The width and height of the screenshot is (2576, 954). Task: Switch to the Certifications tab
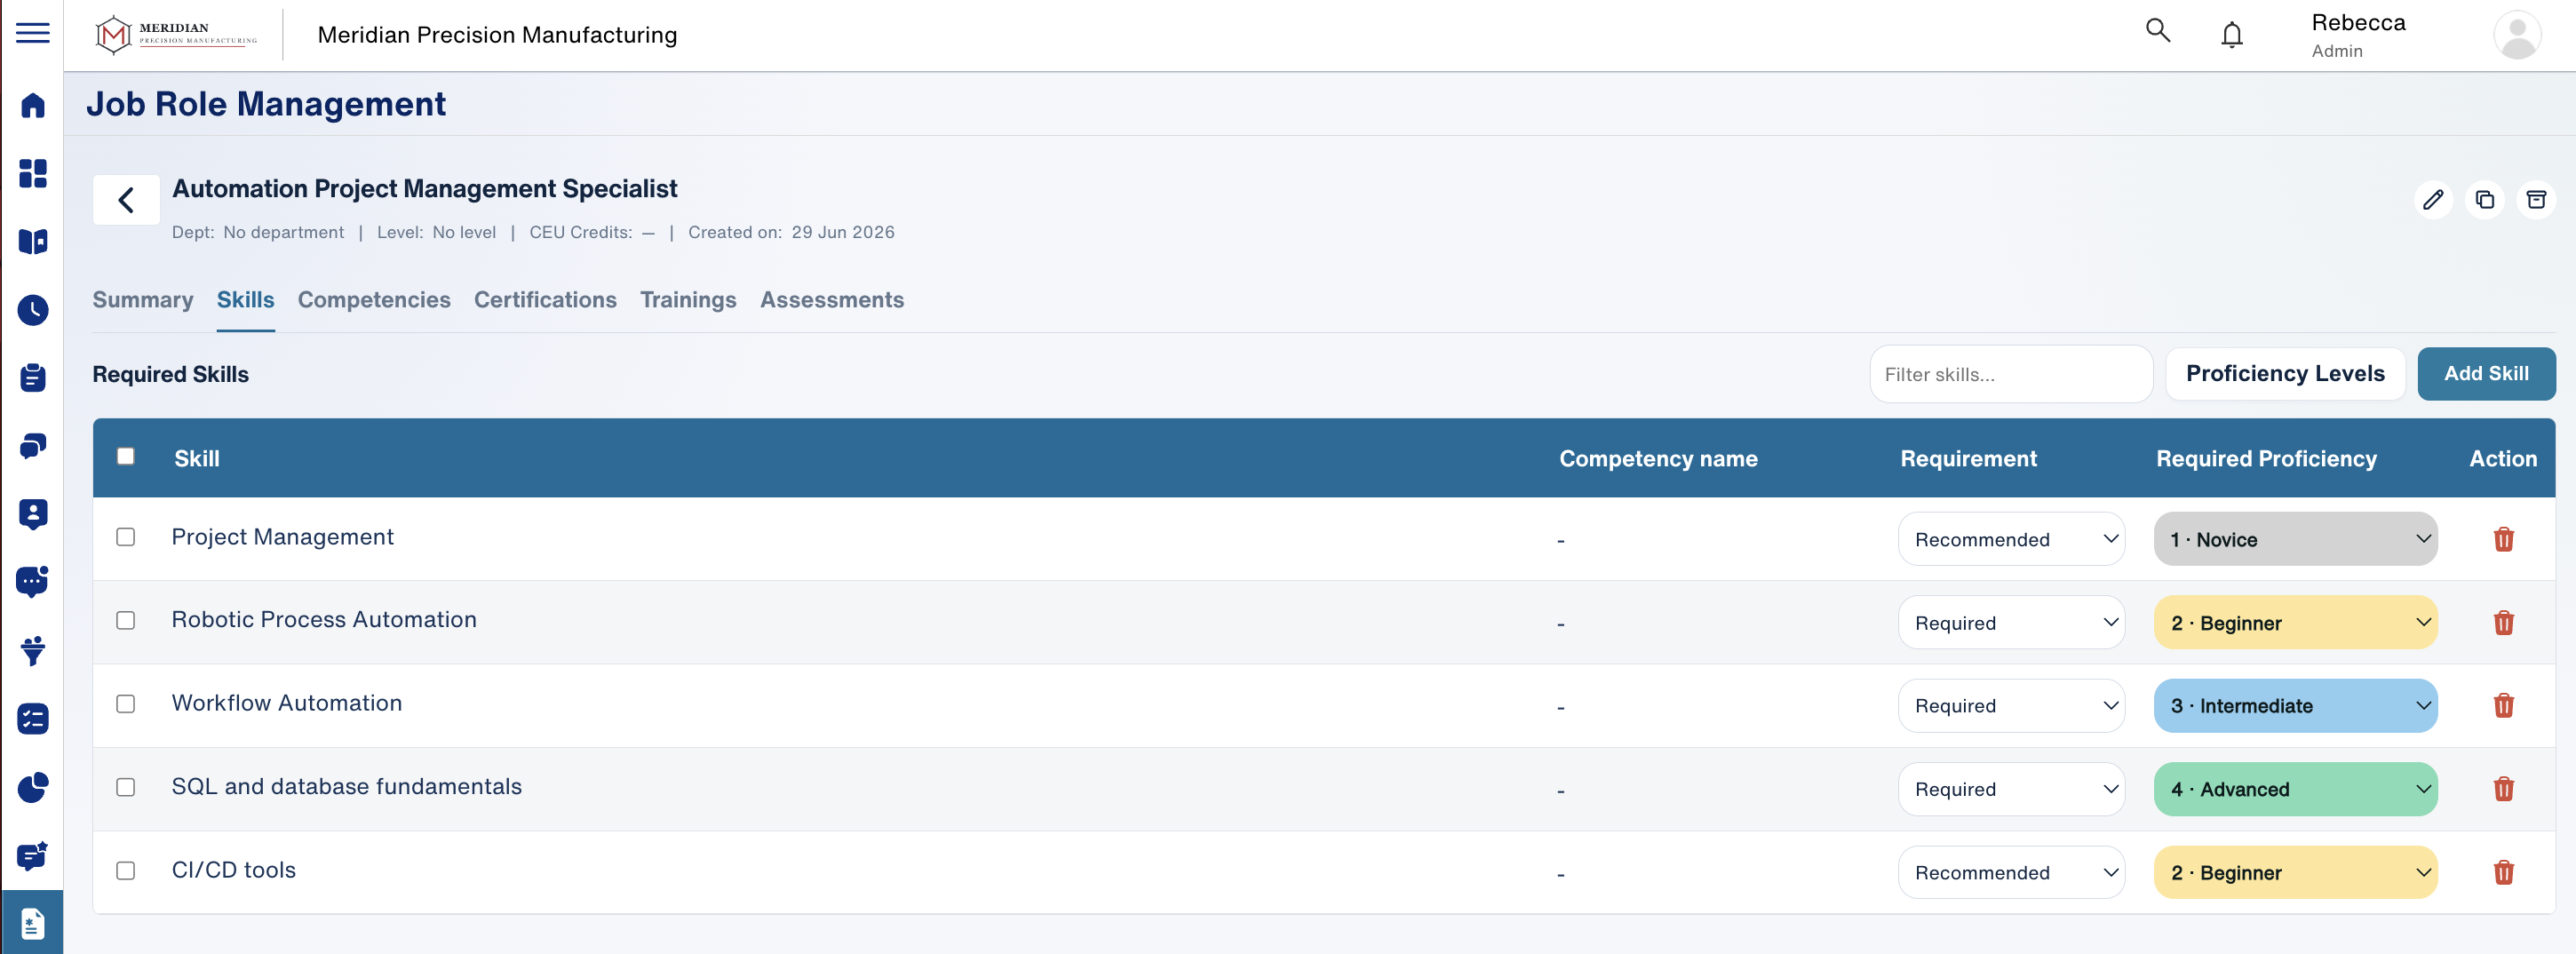(545, 300)
